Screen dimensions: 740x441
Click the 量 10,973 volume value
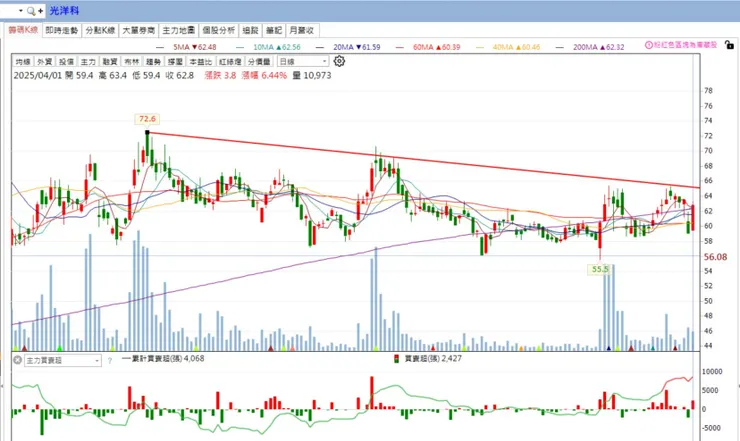coord(312,76)
